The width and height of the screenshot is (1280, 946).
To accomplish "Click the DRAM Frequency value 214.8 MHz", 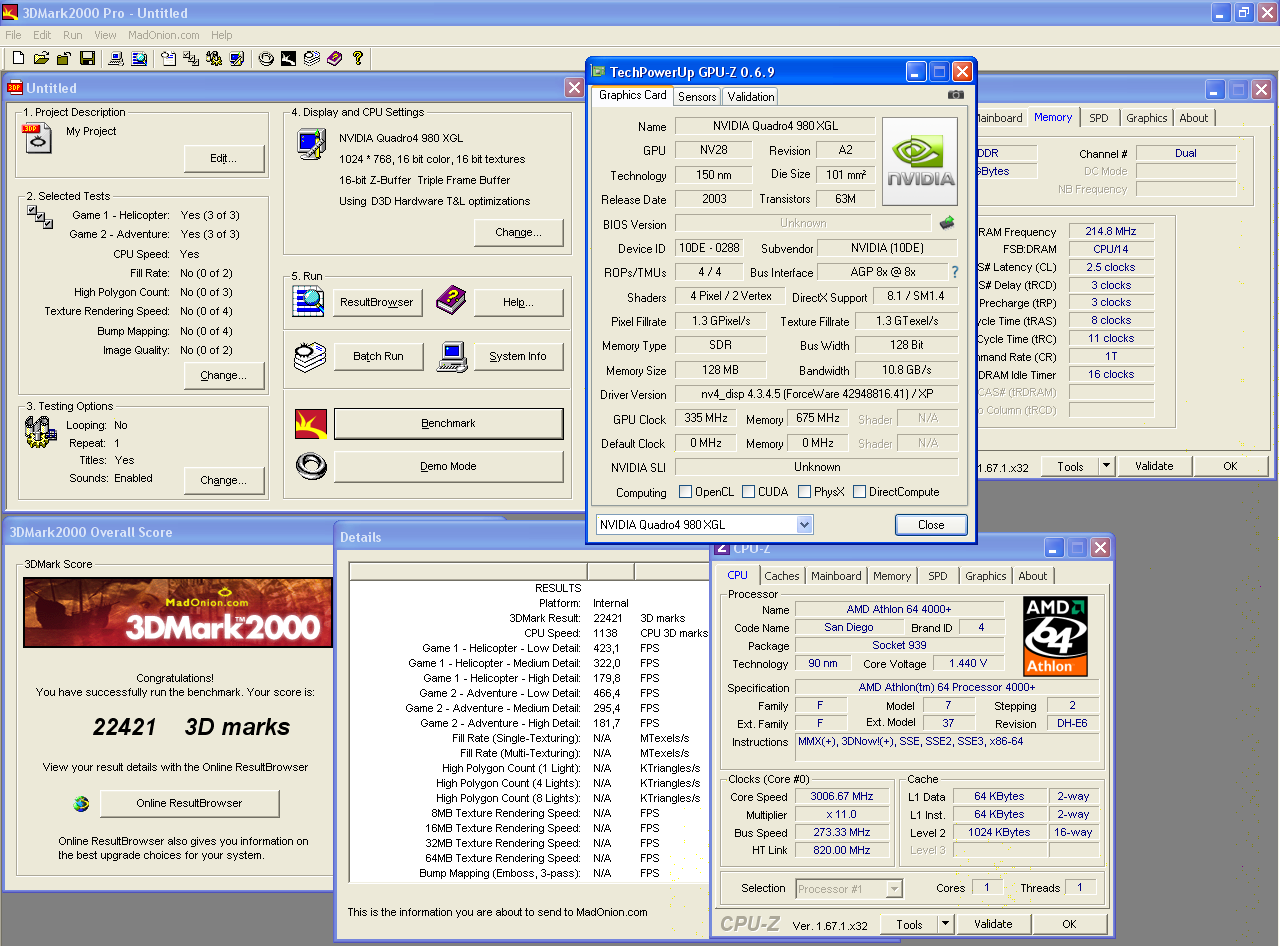I will point(1111,231).
